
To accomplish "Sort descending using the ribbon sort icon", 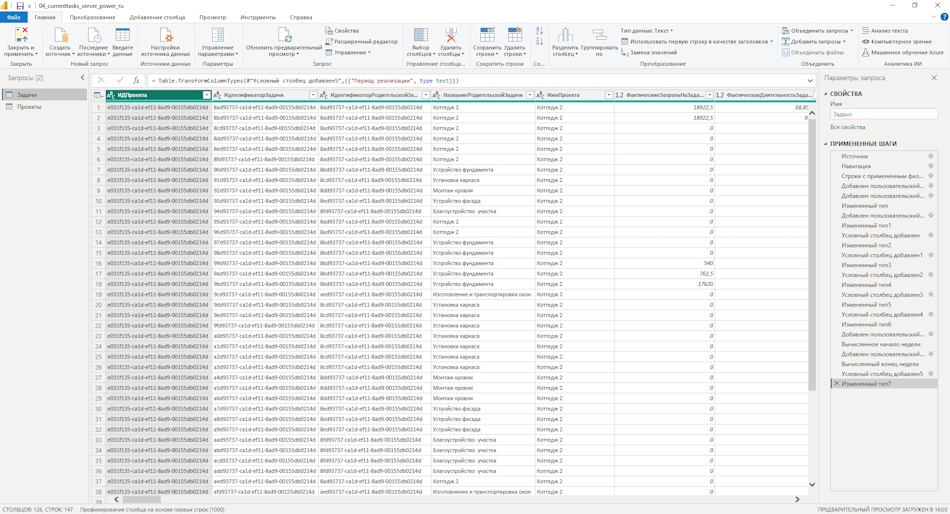I will pyautogui.click(x=539, y=41).
